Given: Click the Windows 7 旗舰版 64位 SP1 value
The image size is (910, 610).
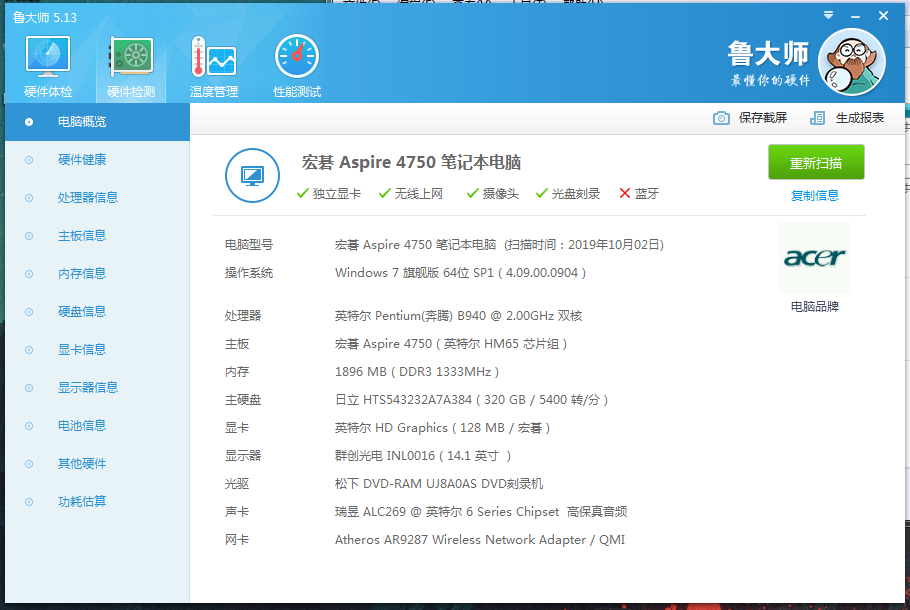Looking at the screenshot, I should coord(460,273).
